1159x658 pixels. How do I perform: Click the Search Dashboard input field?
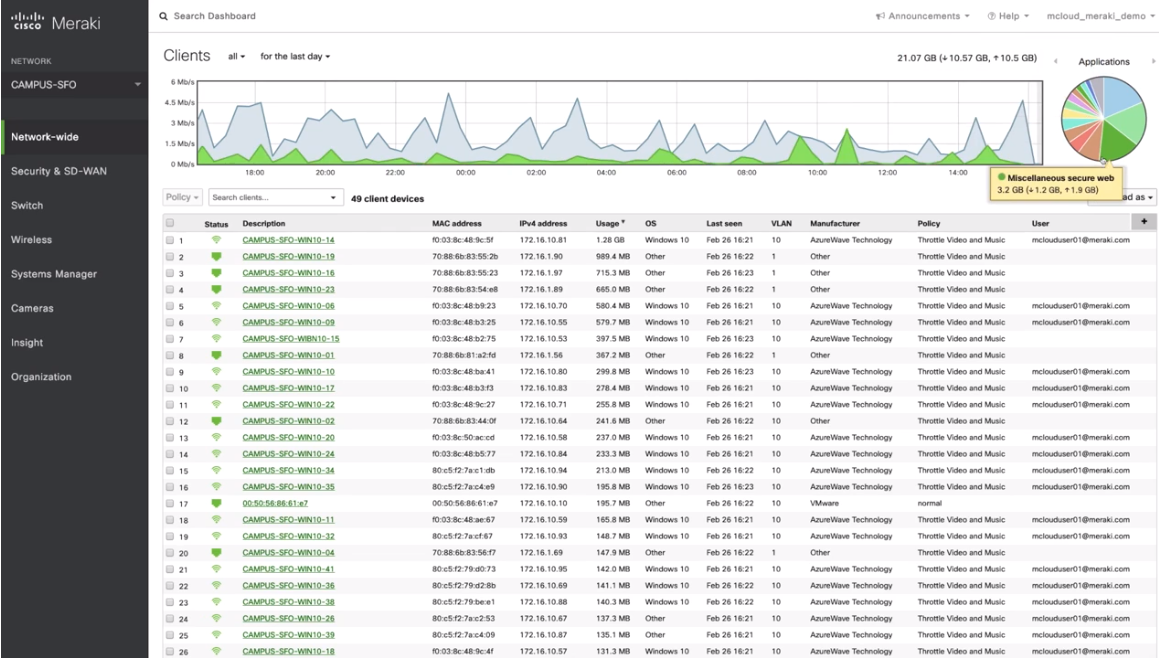pyautogui.click(x=214, y=16)
